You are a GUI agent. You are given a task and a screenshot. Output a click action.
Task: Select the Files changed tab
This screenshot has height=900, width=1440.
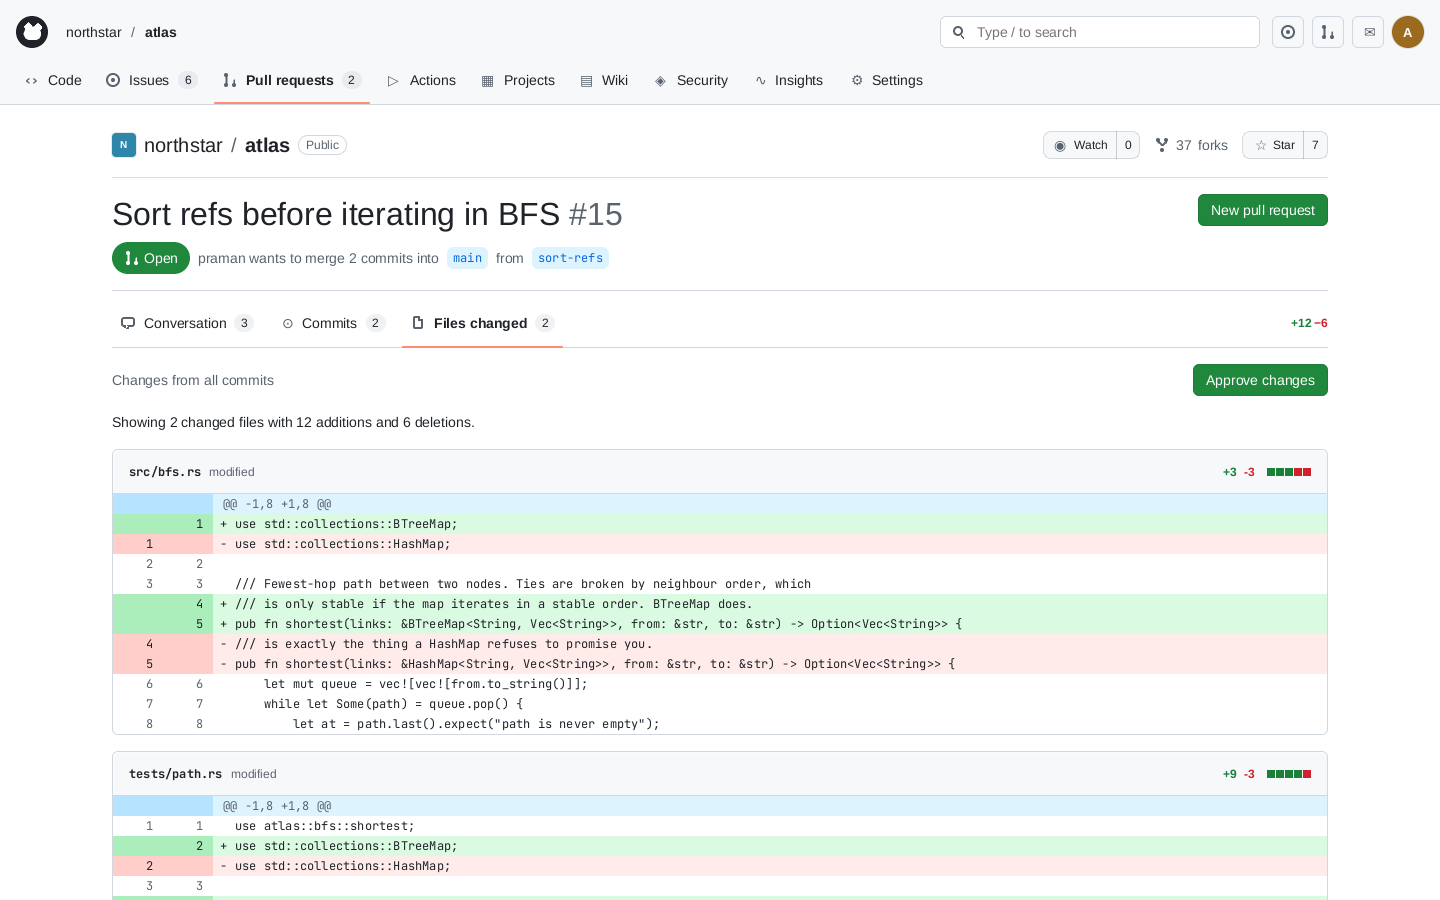point(483,323)
